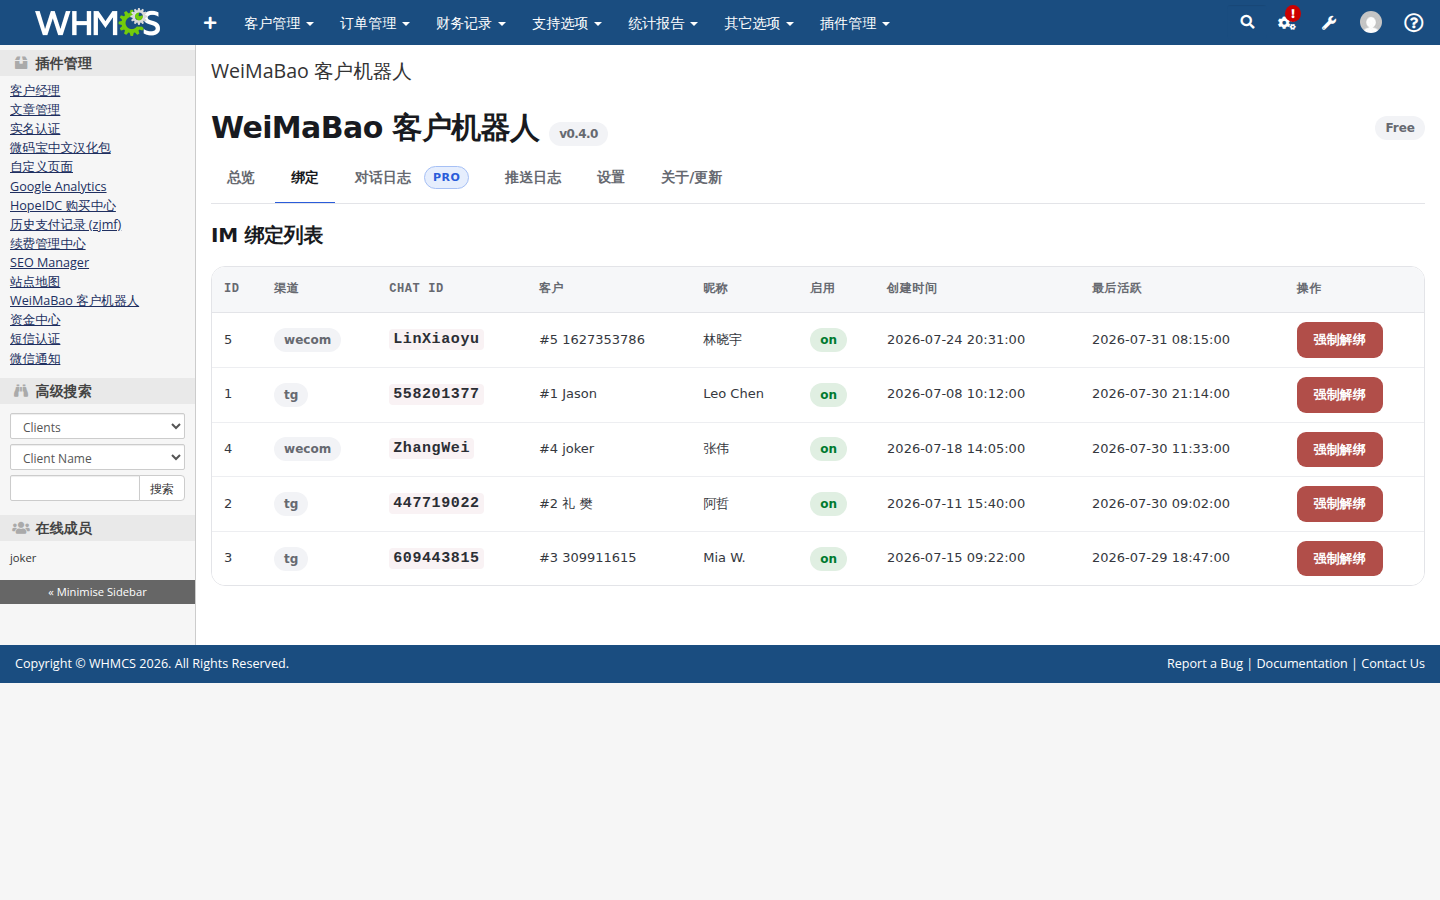The width and height of the screenshot is (1440, 900).
Task: Expand the 客户管理 menu
Action: tap(279, 23)
